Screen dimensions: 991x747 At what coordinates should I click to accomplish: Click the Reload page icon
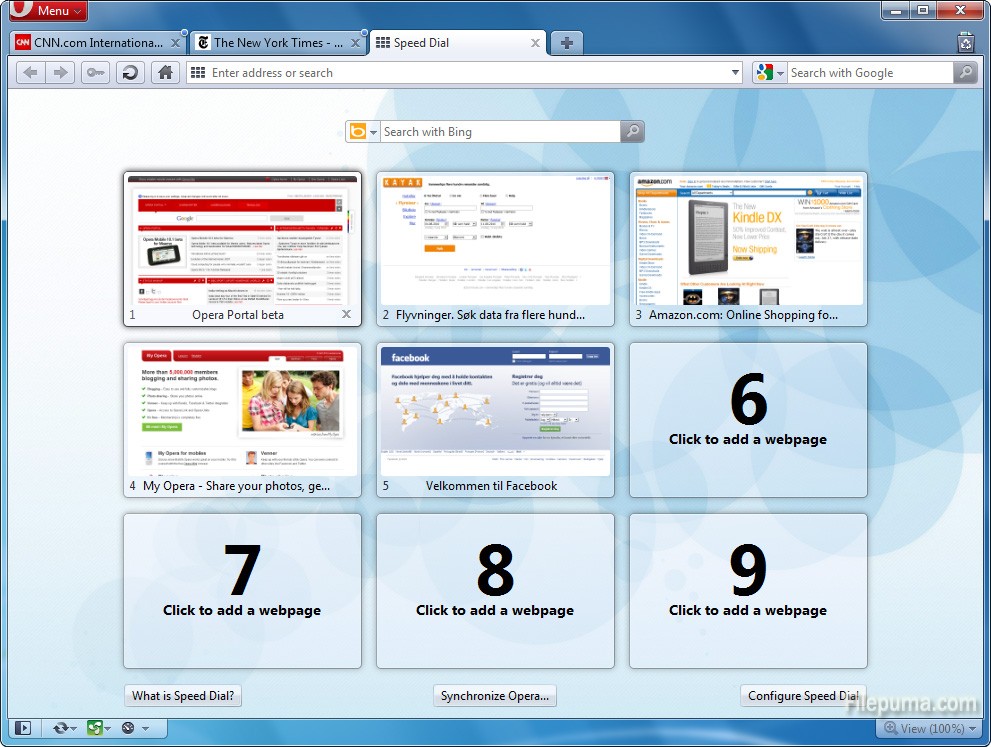point(130,72)
